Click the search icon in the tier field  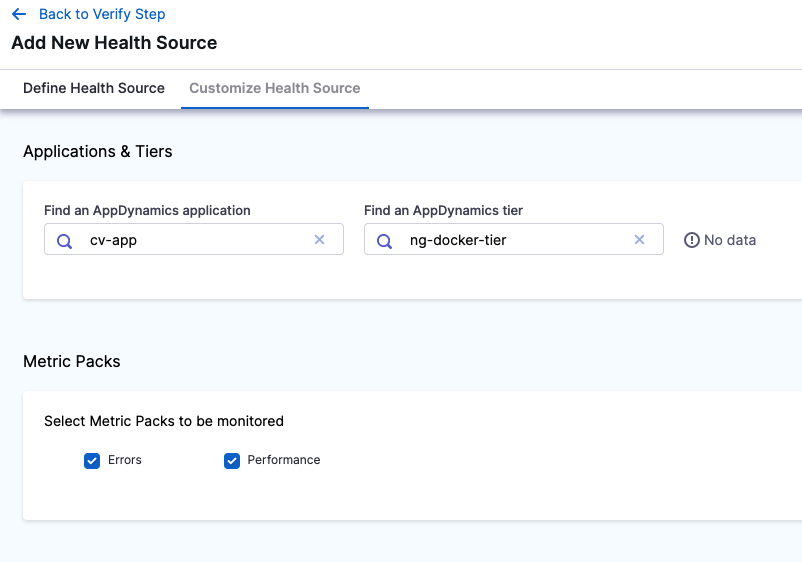tap(385, 240)
